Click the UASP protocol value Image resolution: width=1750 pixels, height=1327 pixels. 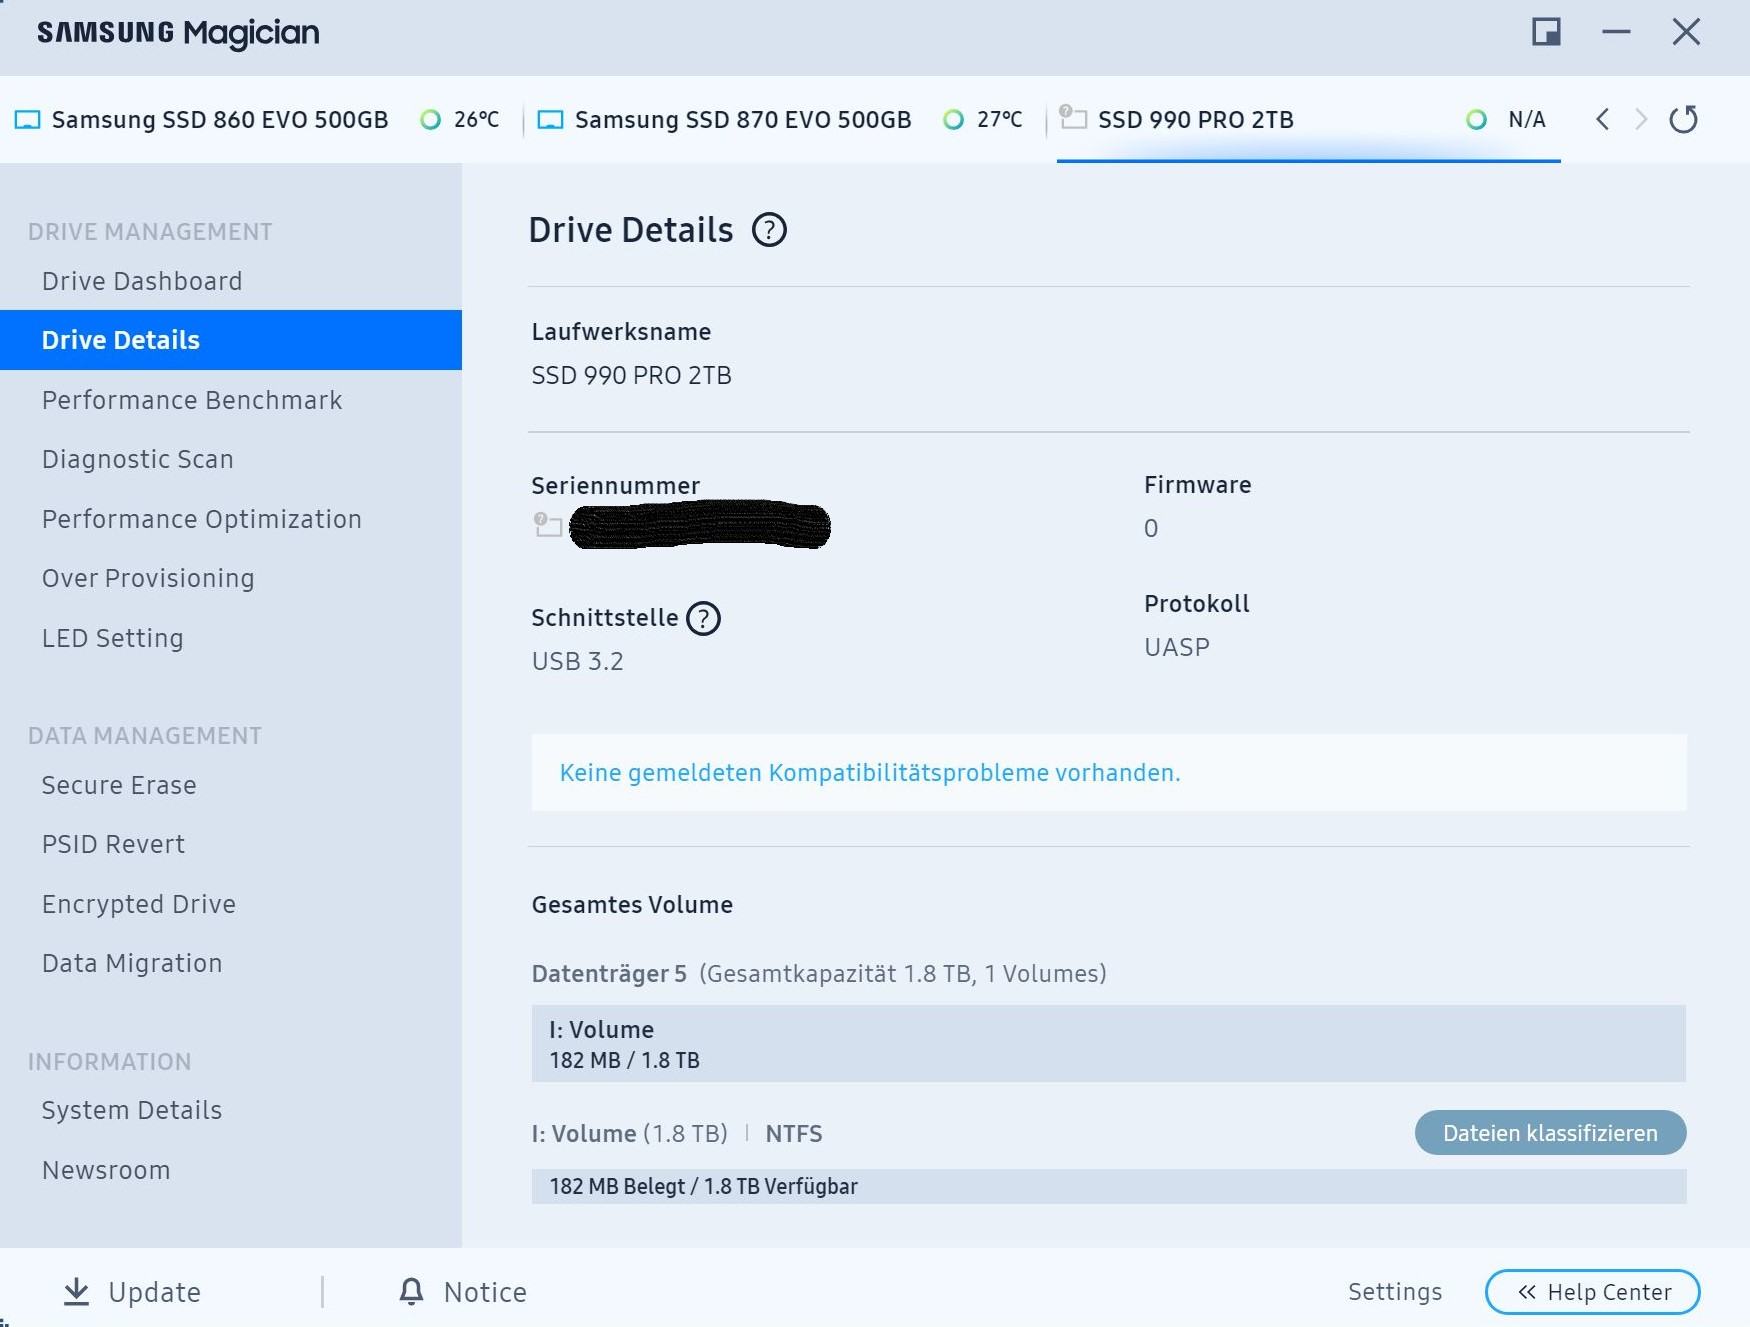(x=1177, y=648)
